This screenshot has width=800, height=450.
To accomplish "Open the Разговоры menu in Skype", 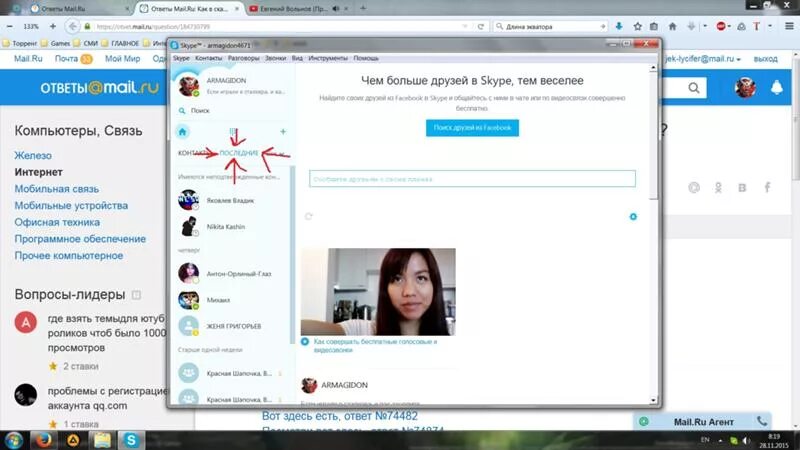I will [243, 58].
